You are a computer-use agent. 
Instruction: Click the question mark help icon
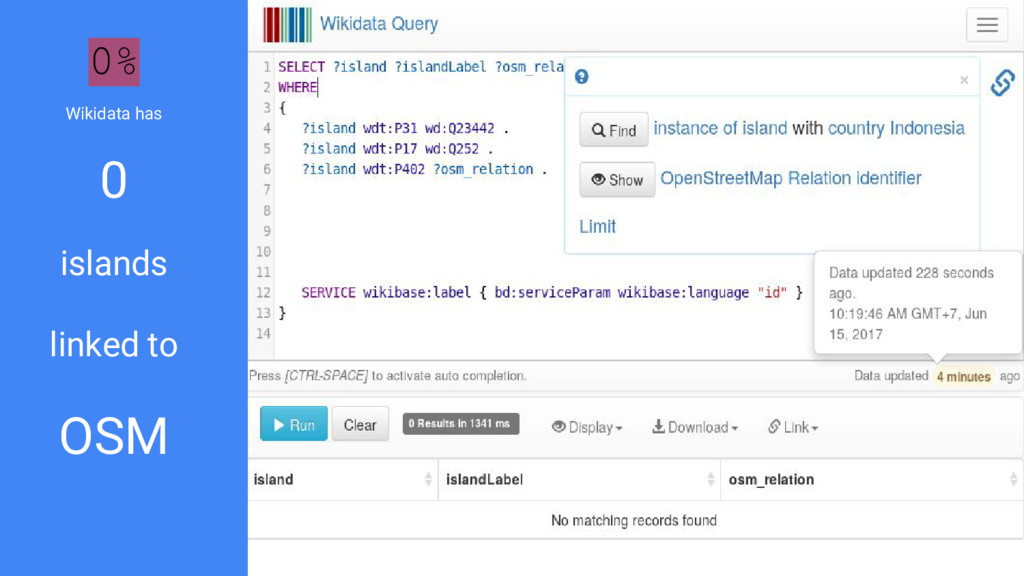coord(581,77)
